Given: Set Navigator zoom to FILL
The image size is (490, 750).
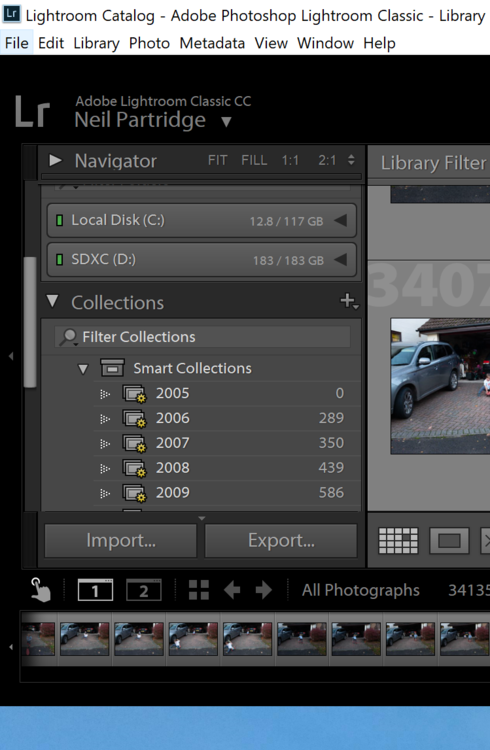Looking at the screenshot, I should [x=254, y=160].
